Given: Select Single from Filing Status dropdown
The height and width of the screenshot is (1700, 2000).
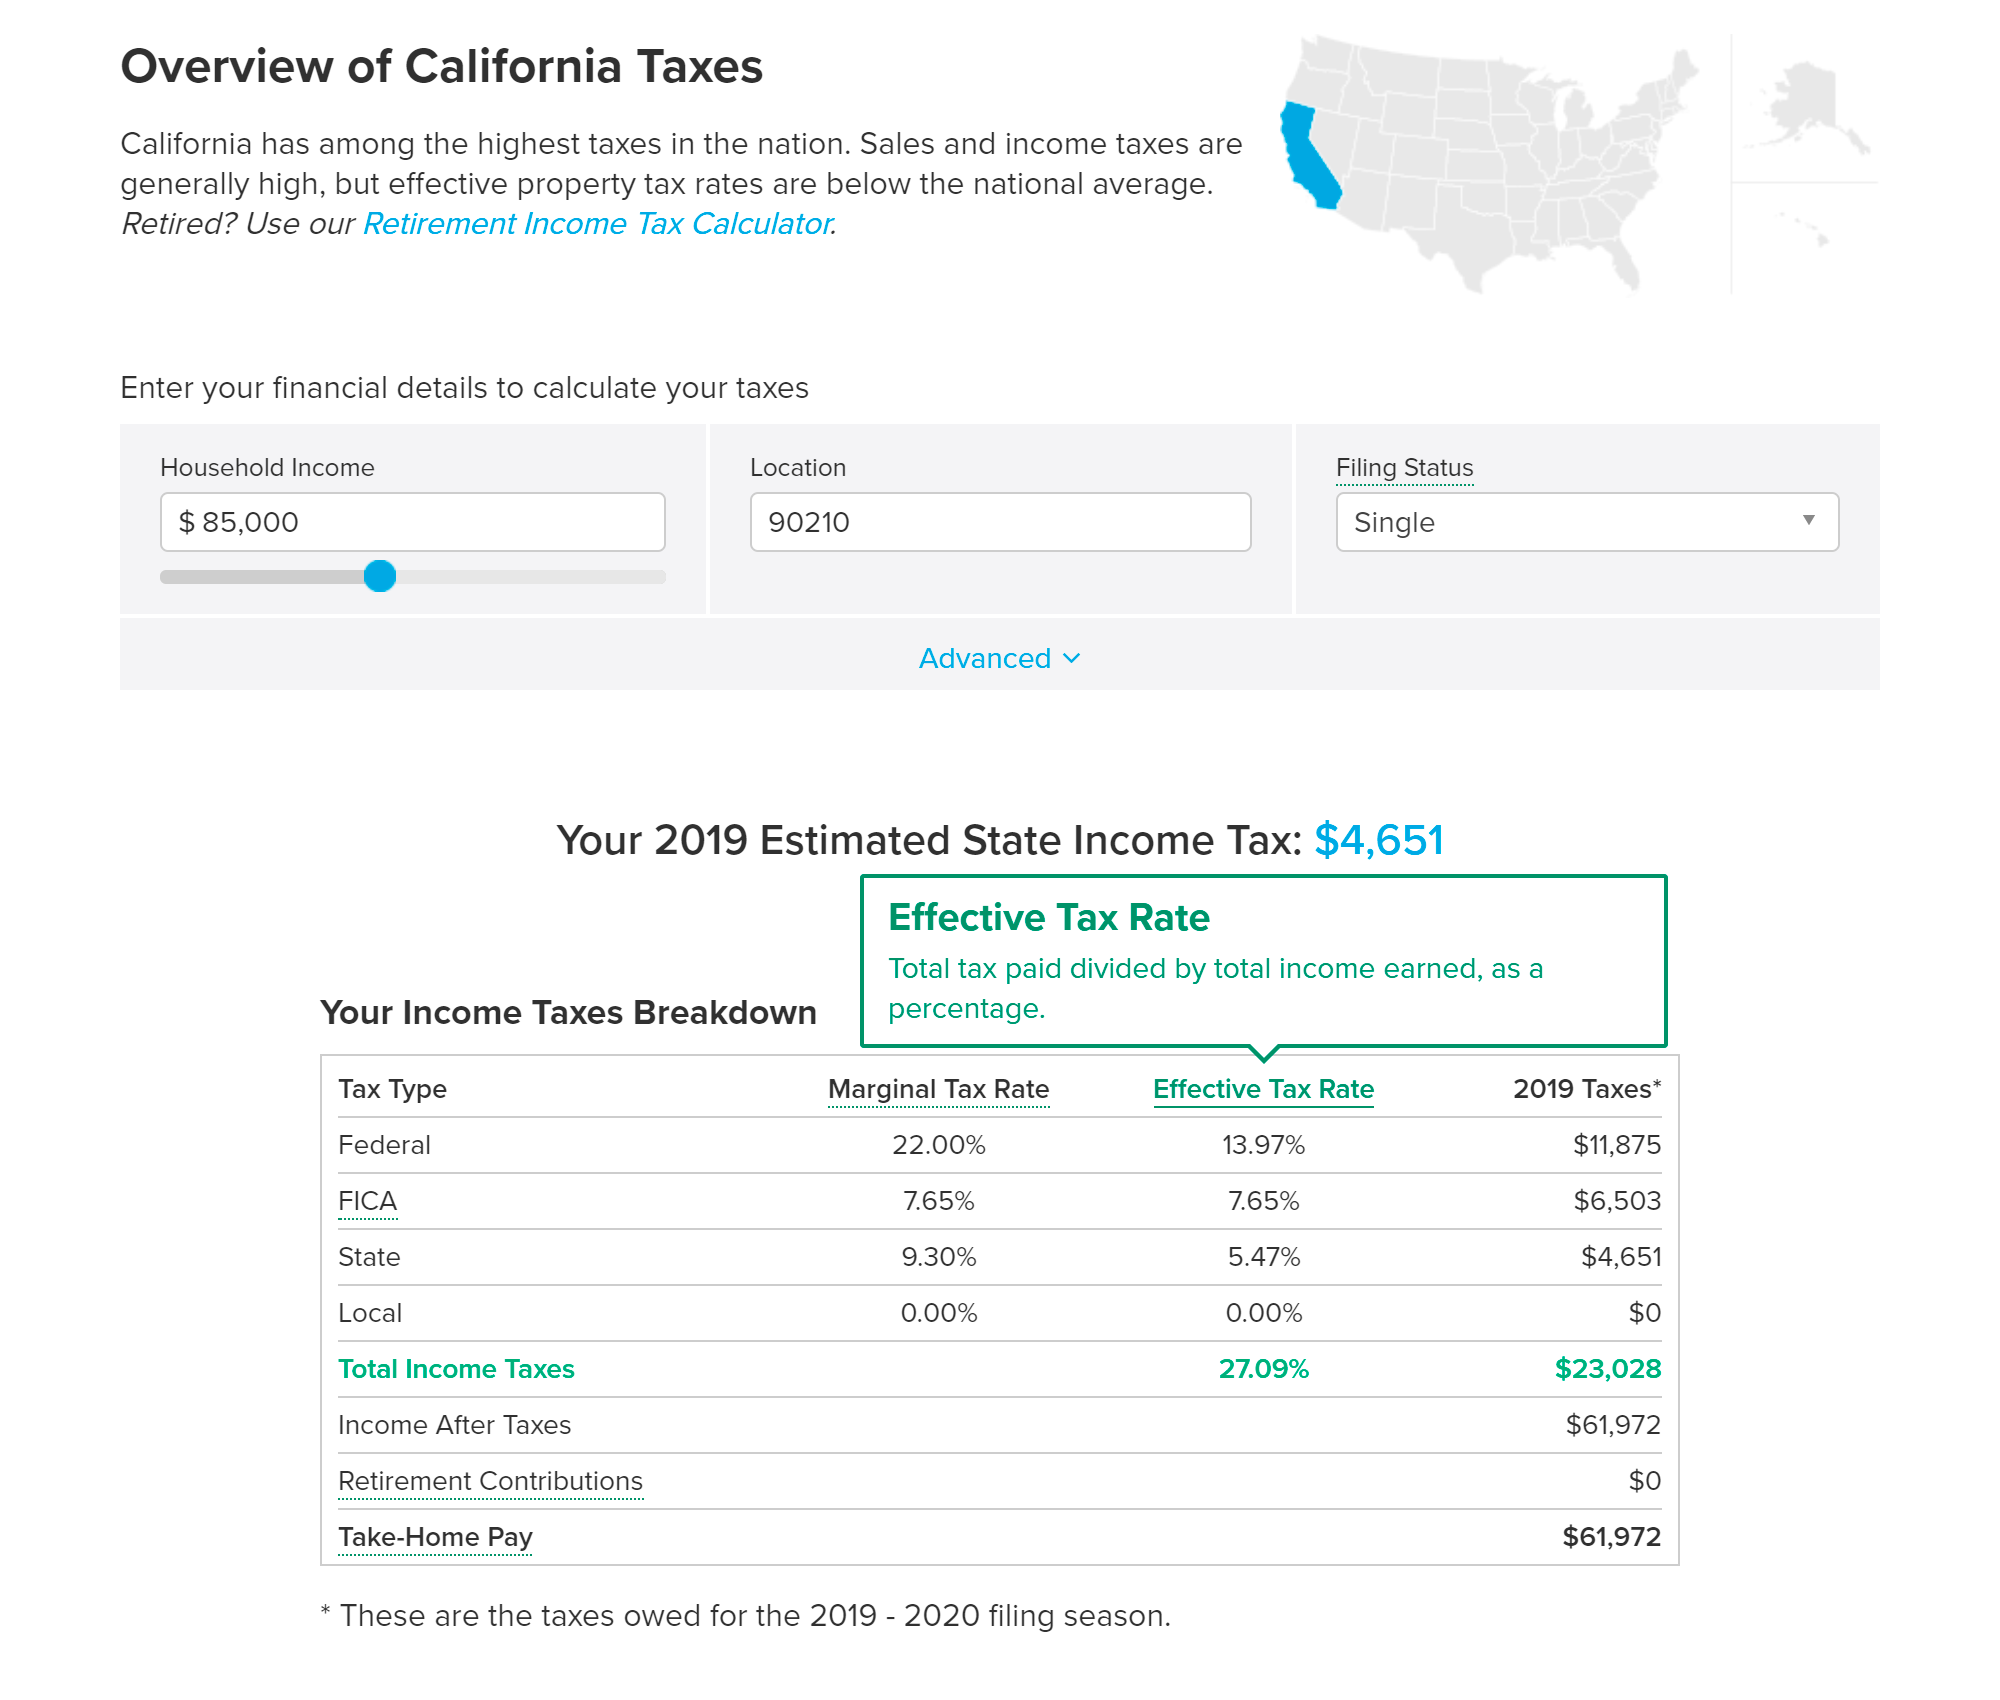Looking at the screenshot, I should click(x=1582, y=521).
